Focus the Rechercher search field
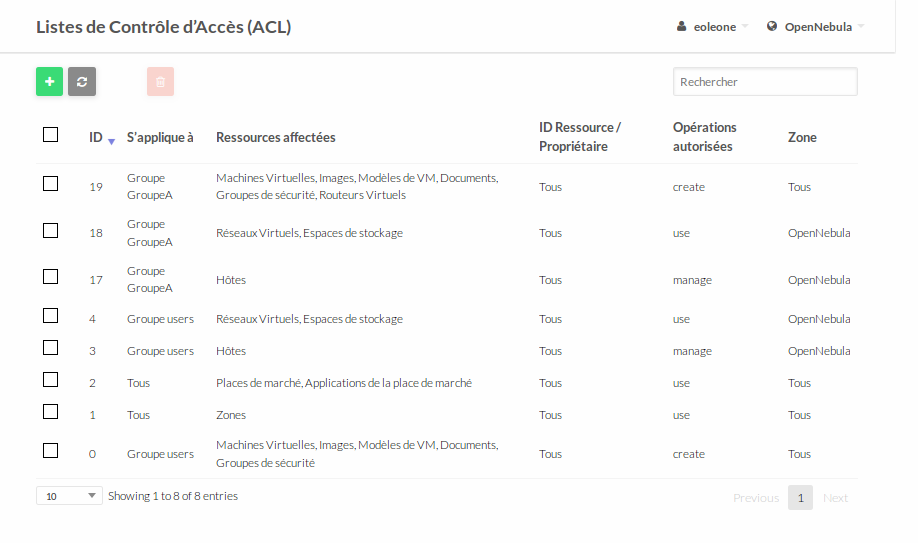Screen dimensions: 918x543 click(765, 81)
